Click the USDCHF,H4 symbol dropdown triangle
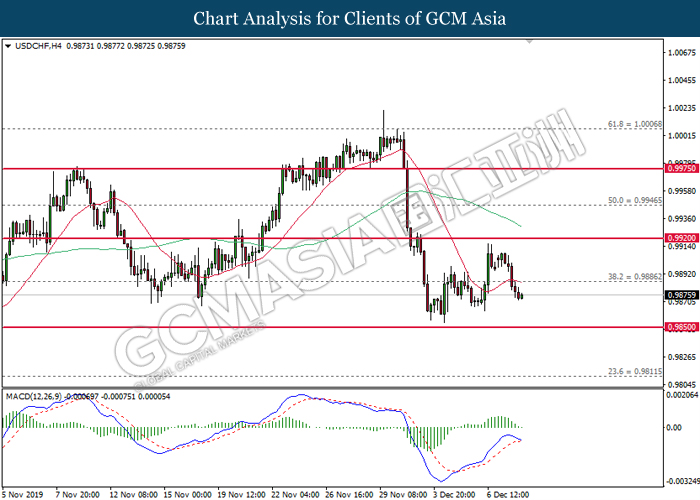700x500 pixels. tap(8, 46)
